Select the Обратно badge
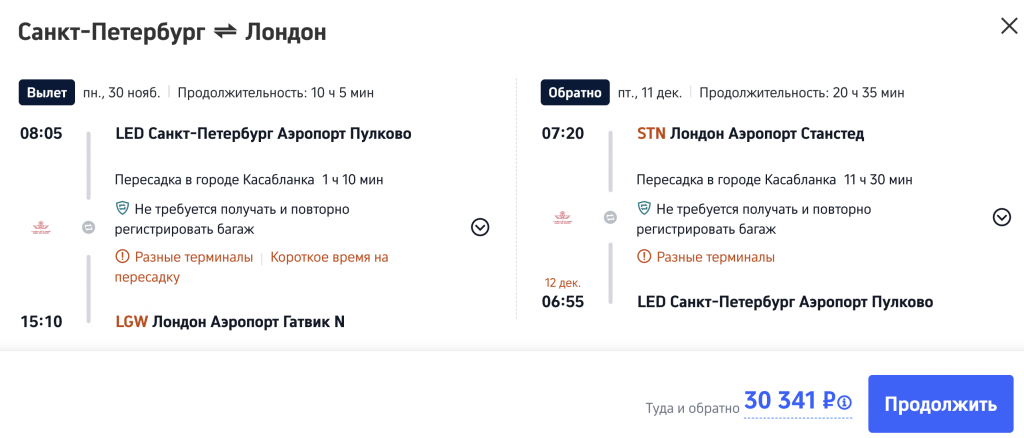The height and width of the screenshot is (438, 1024). tap(574, 93)
